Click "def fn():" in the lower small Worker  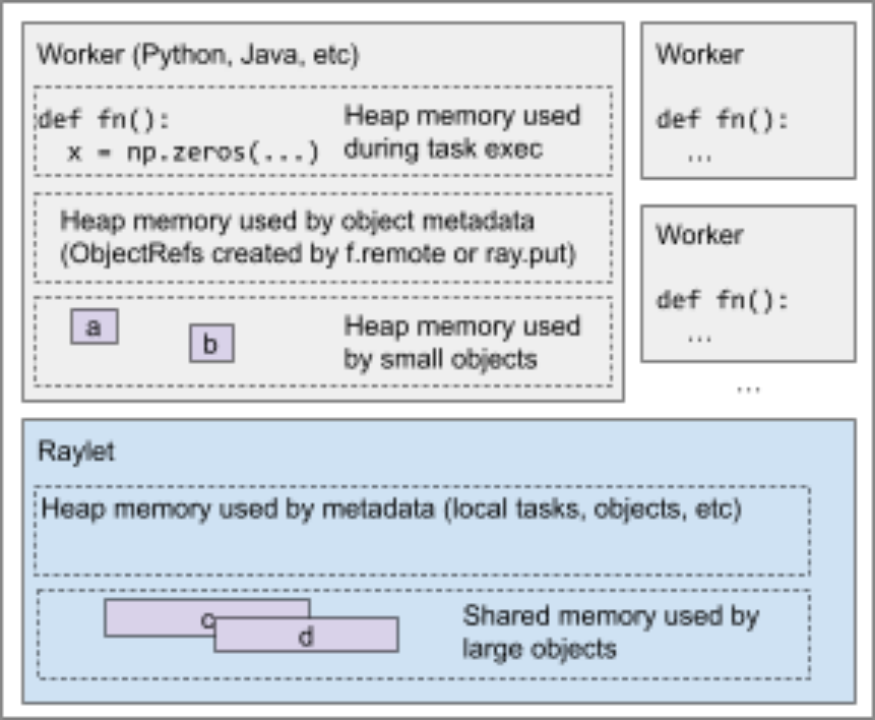click(722, 300)
